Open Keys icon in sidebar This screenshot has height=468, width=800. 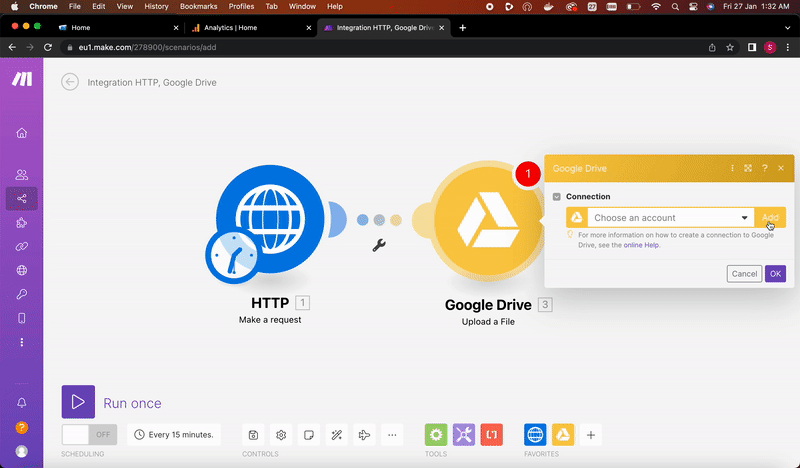coord(21,294)
